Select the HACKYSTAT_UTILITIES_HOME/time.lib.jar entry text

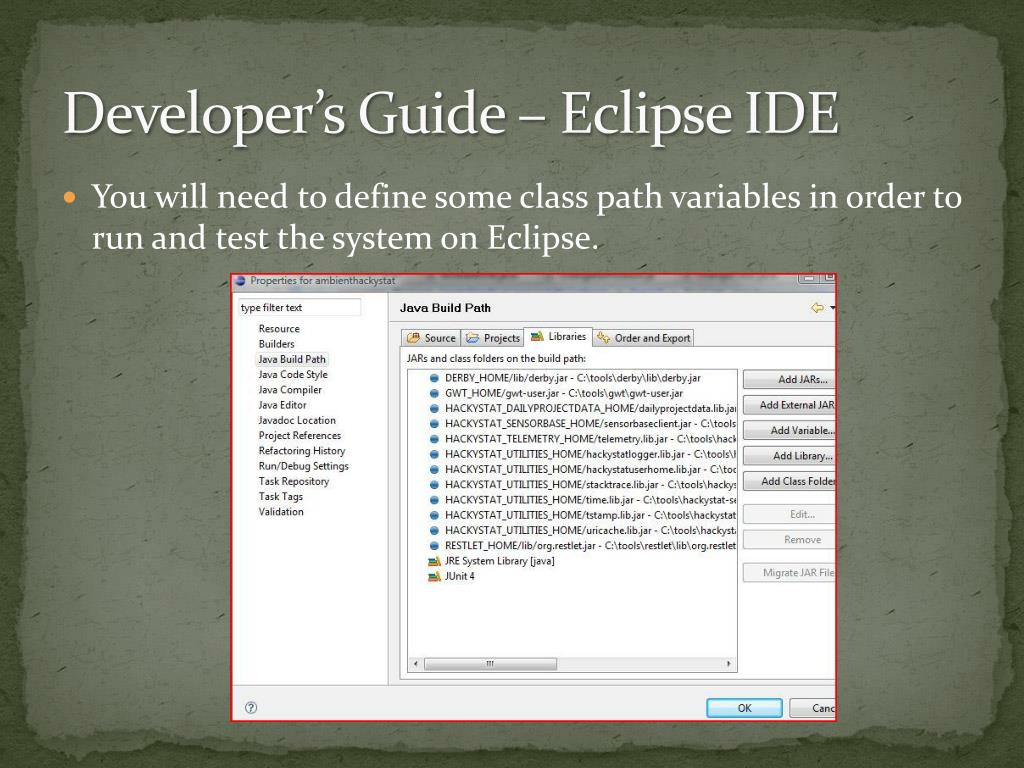click(590, 500)
